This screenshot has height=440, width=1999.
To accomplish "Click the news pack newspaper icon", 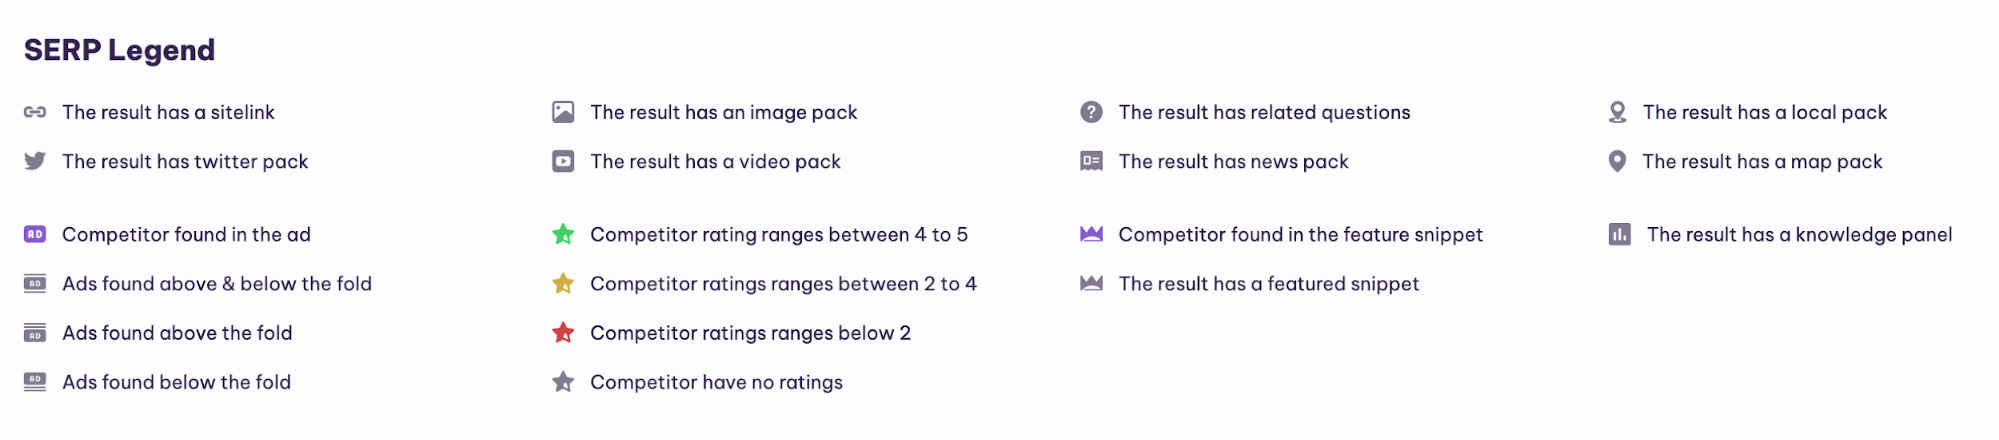I will (x=1091, y=161).
